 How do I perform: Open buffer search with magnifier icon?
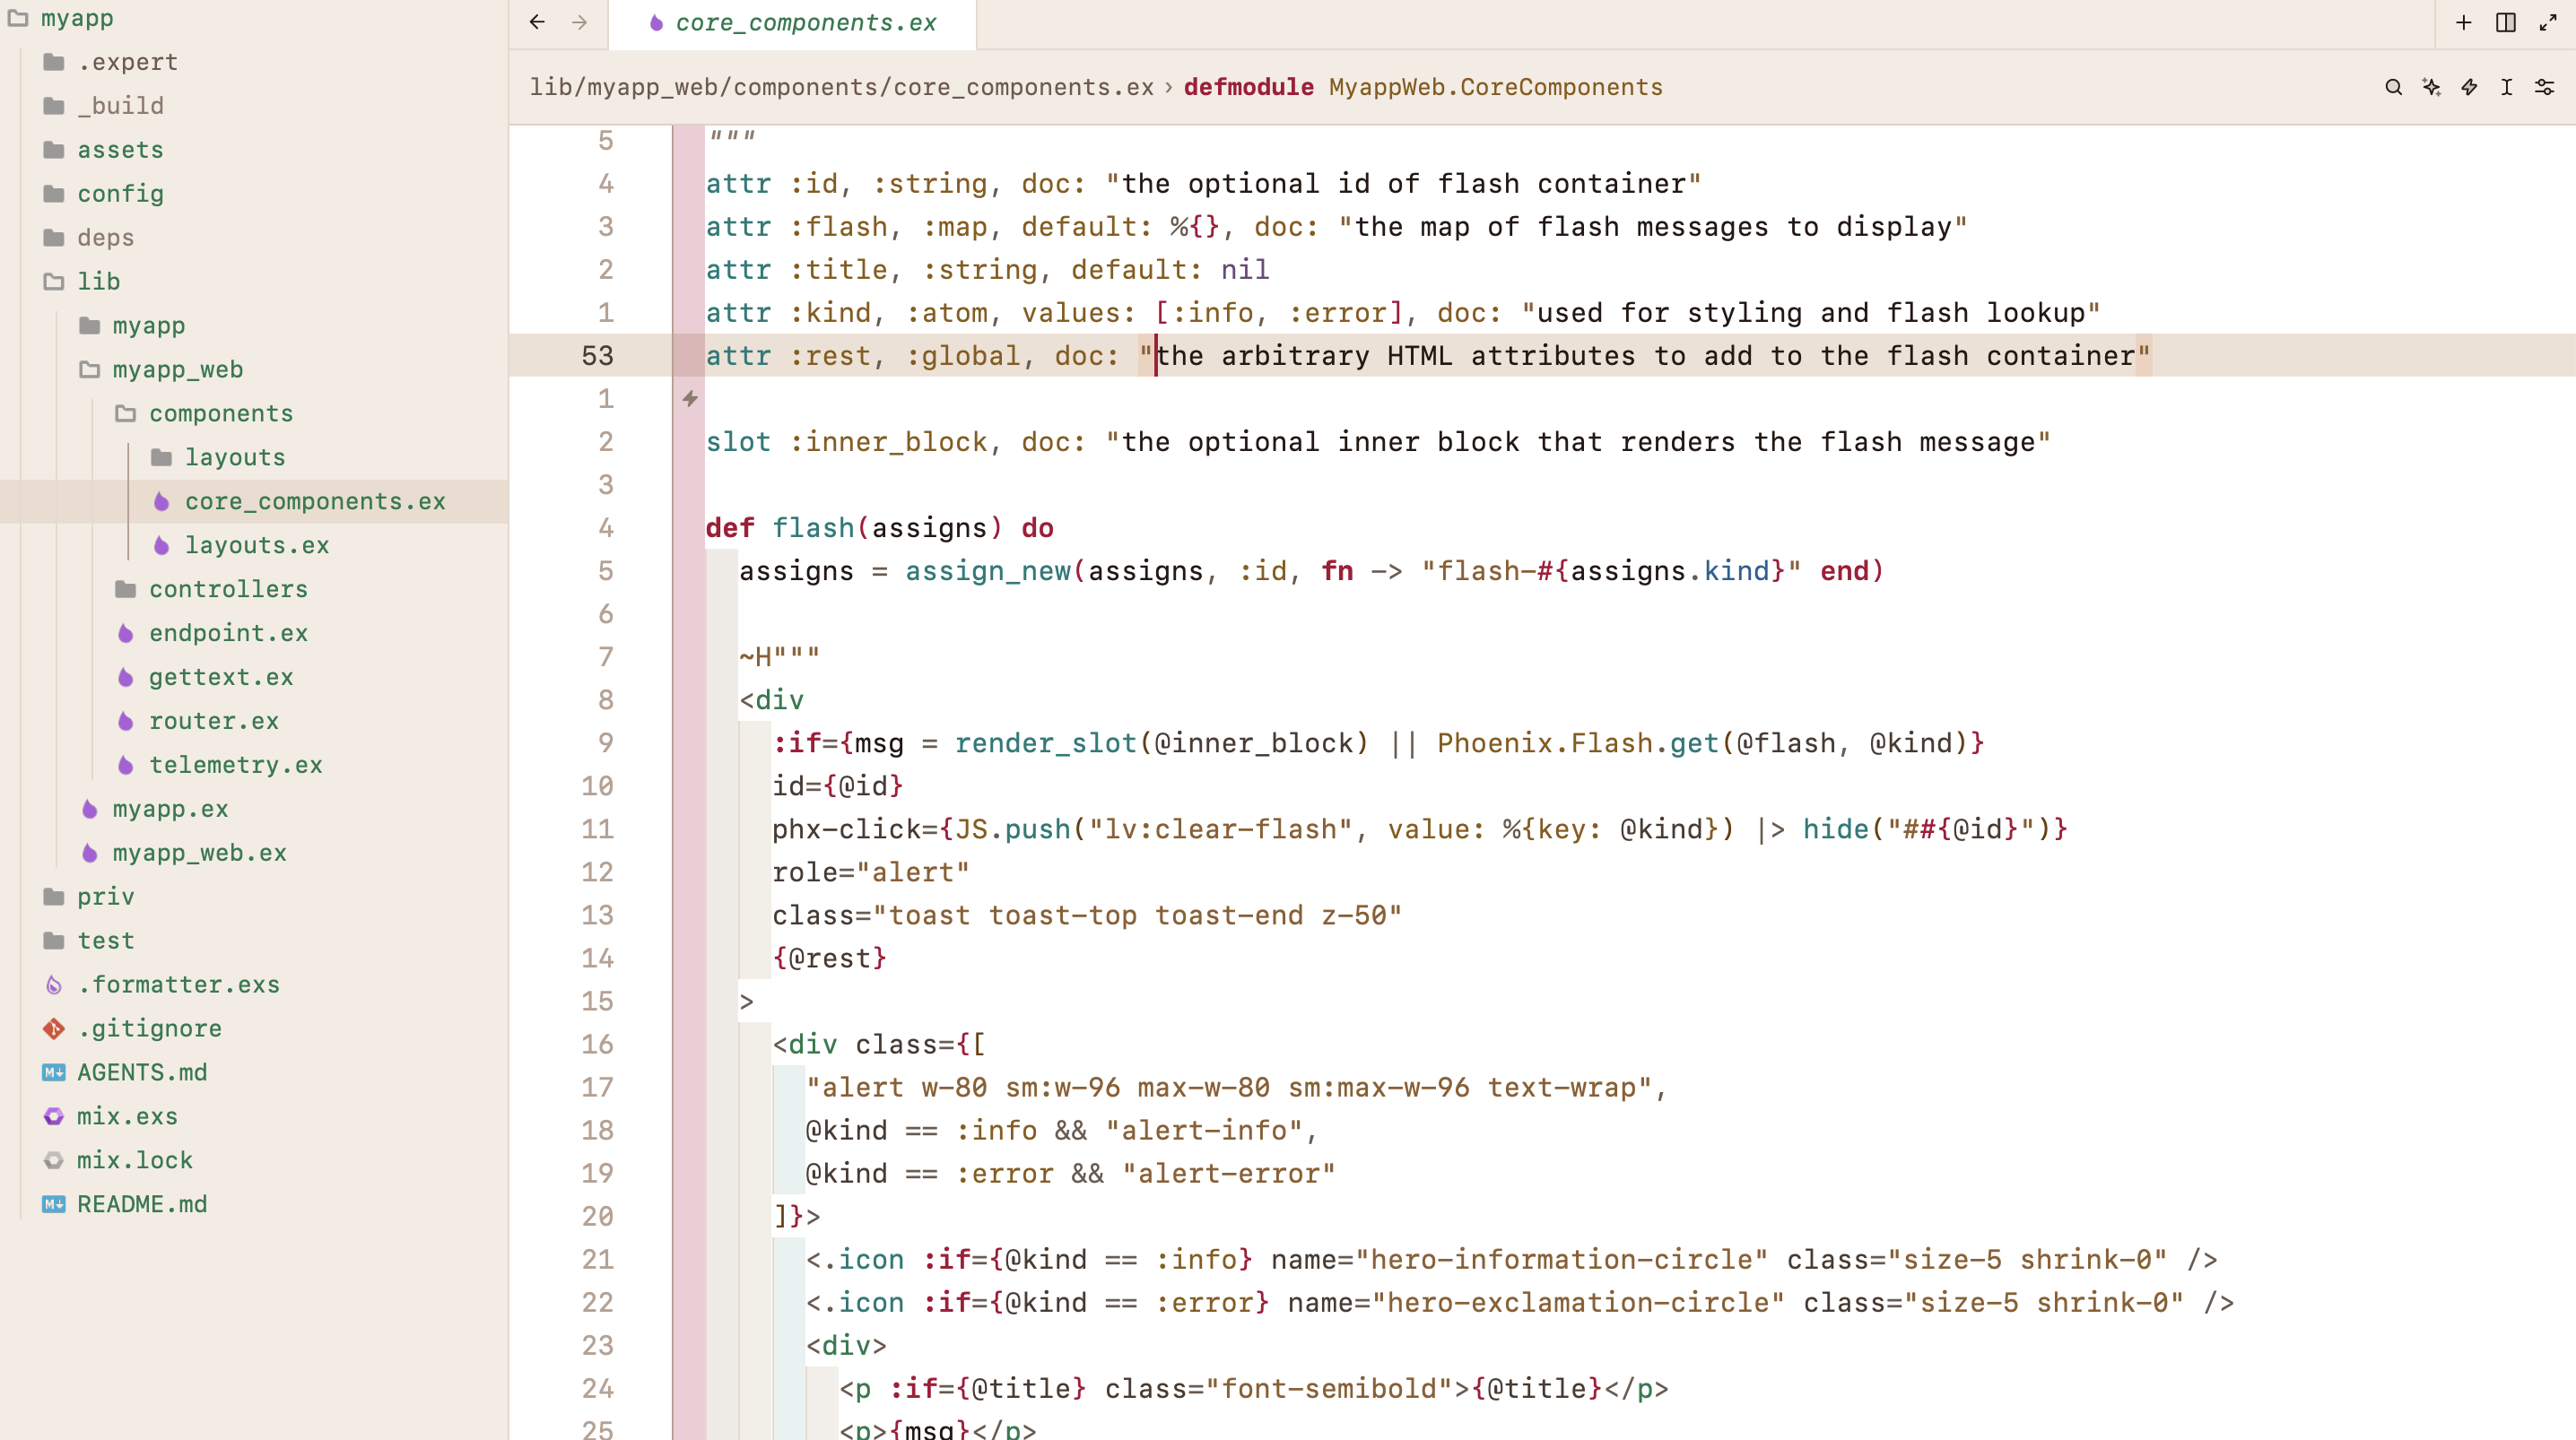(x=2393, y=87)
